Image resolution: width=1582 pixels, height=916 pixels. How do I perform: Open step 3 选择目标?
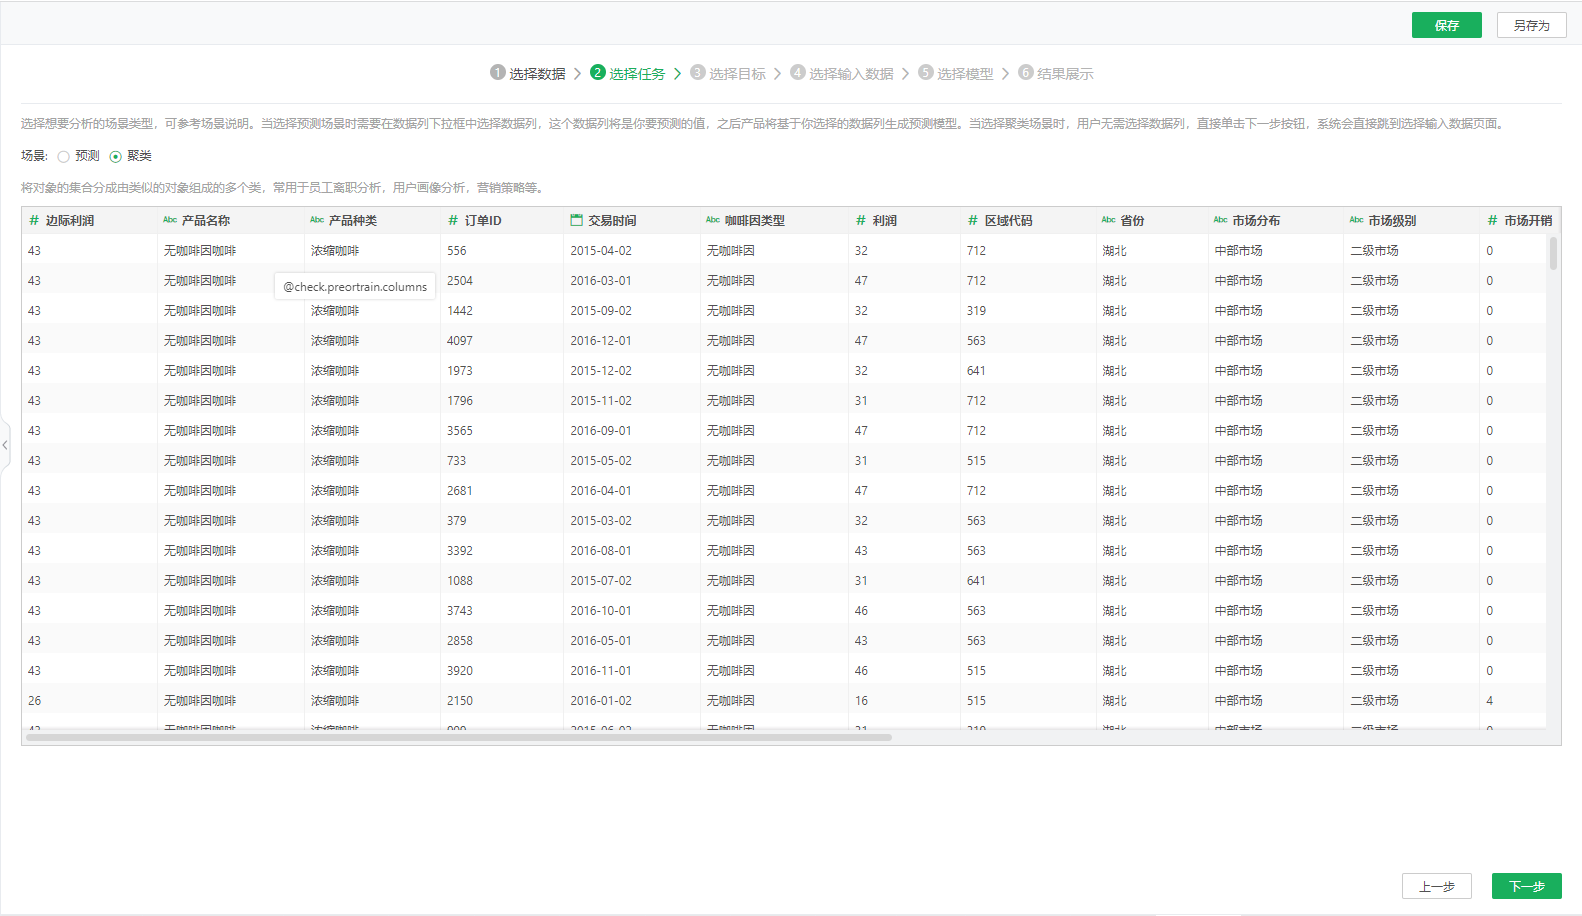click(x=728, y=74)
